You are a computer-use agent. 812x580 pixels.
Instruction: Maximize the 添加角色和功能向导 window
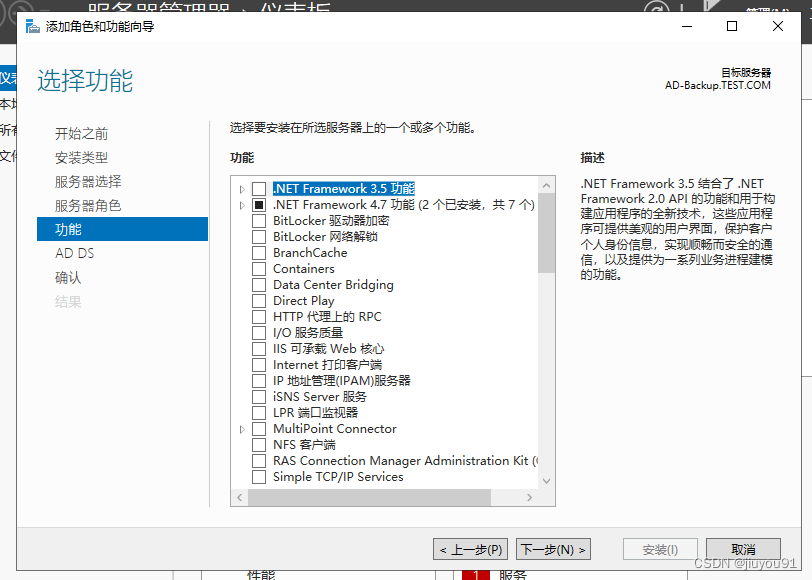732,26
